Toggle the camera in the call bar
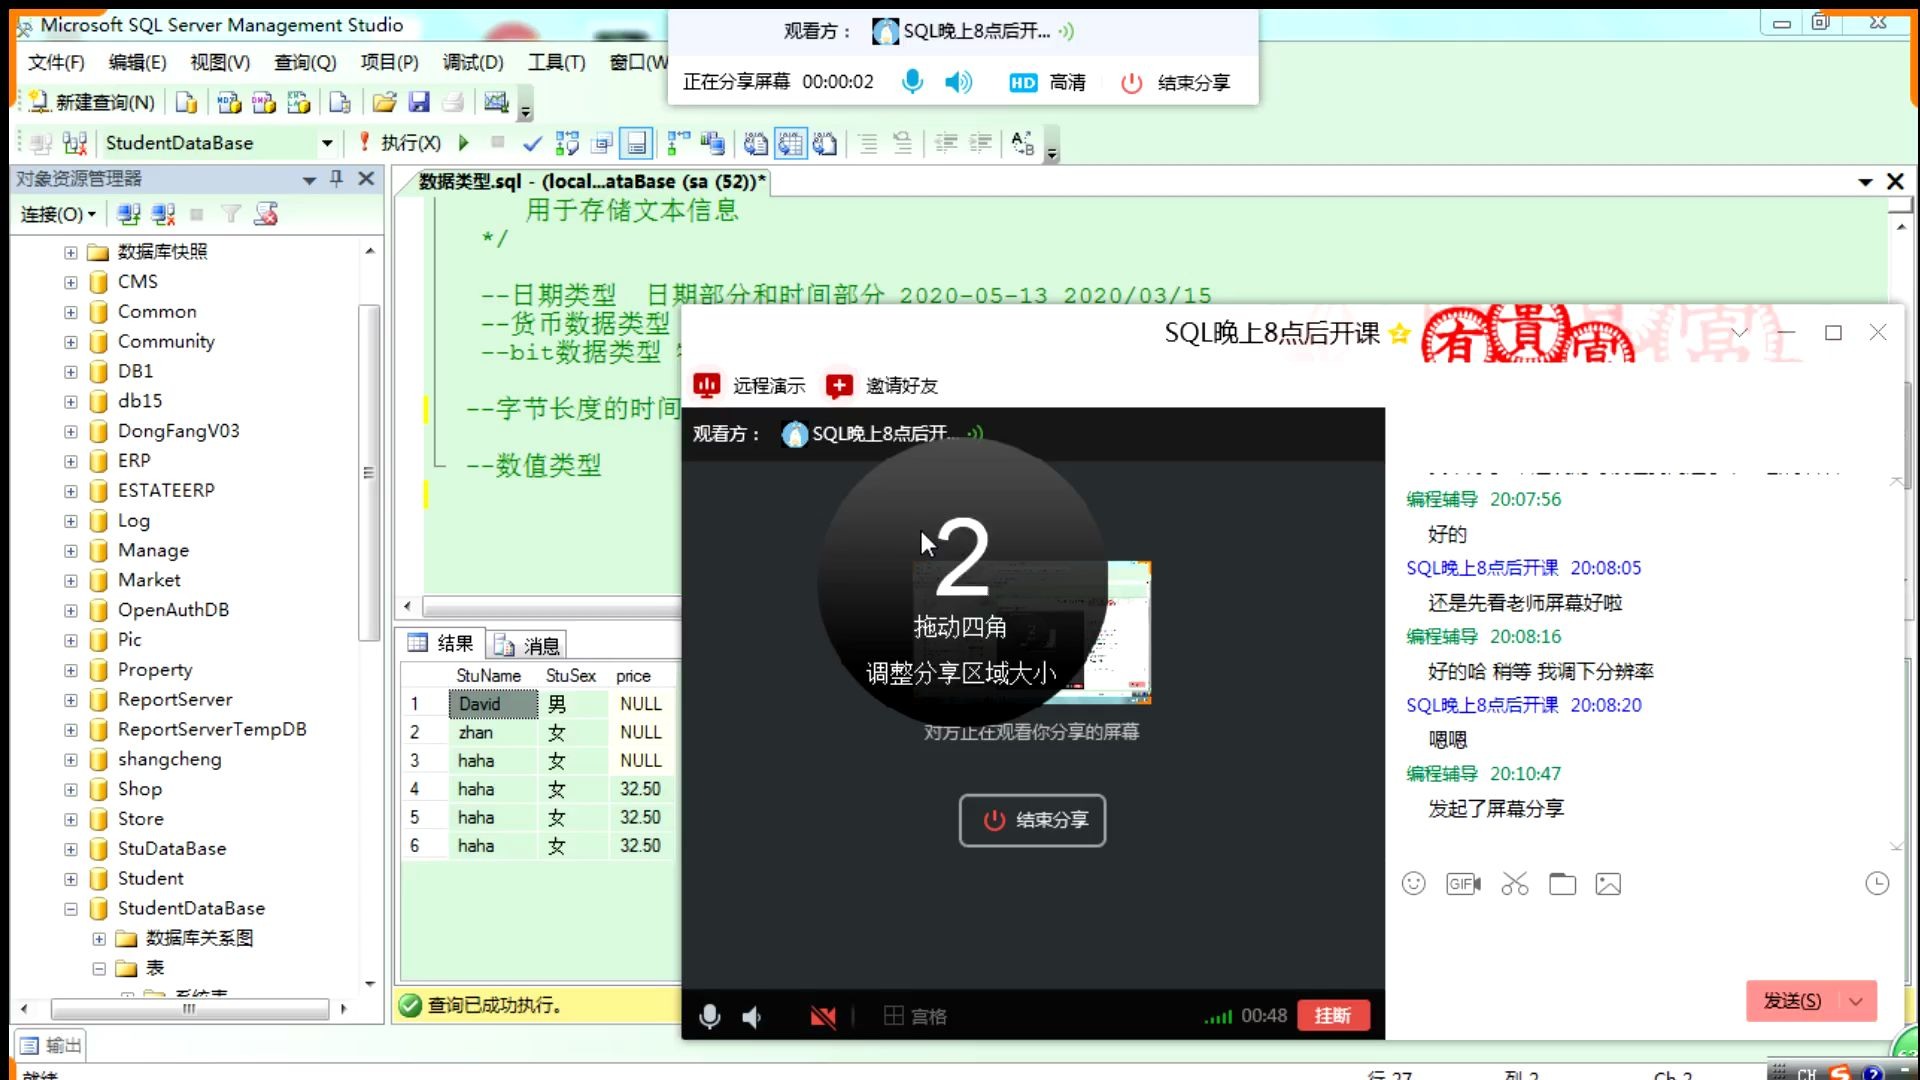 click(x=822, y=1017)
